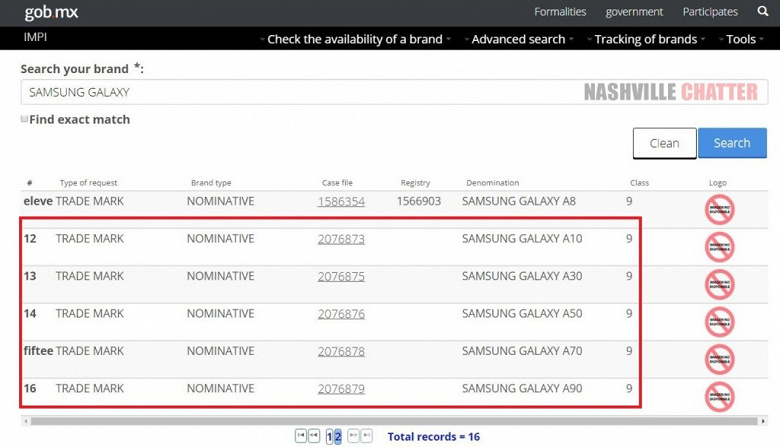Screen dimensions: 780x447
Task: Click the magnifier search icon in header
Action: point(759,12)
